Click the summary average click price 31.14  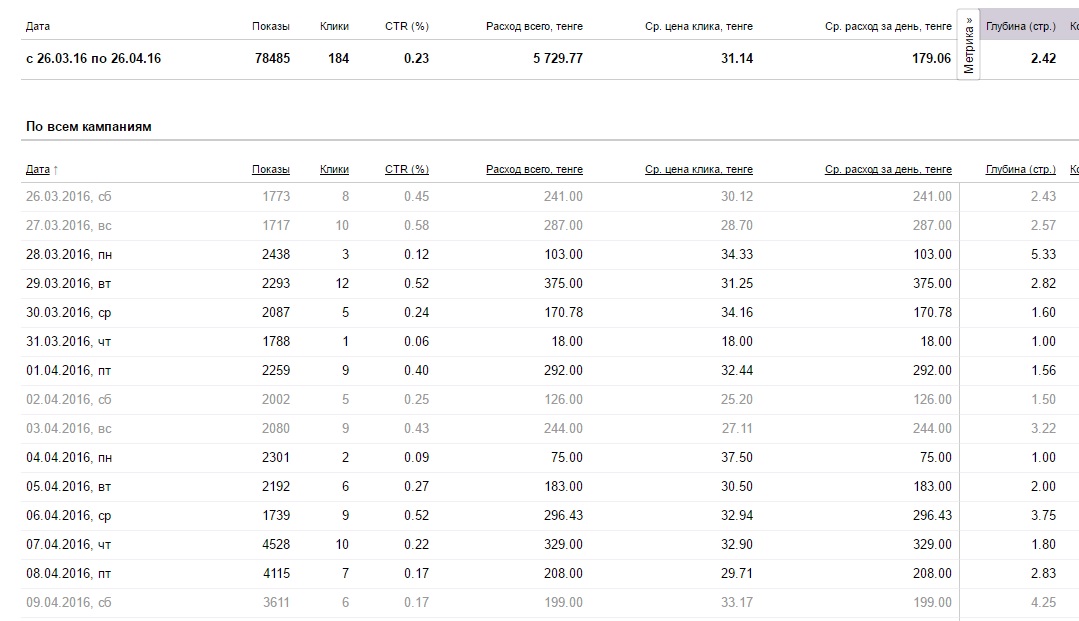click(x=736, y=59)
